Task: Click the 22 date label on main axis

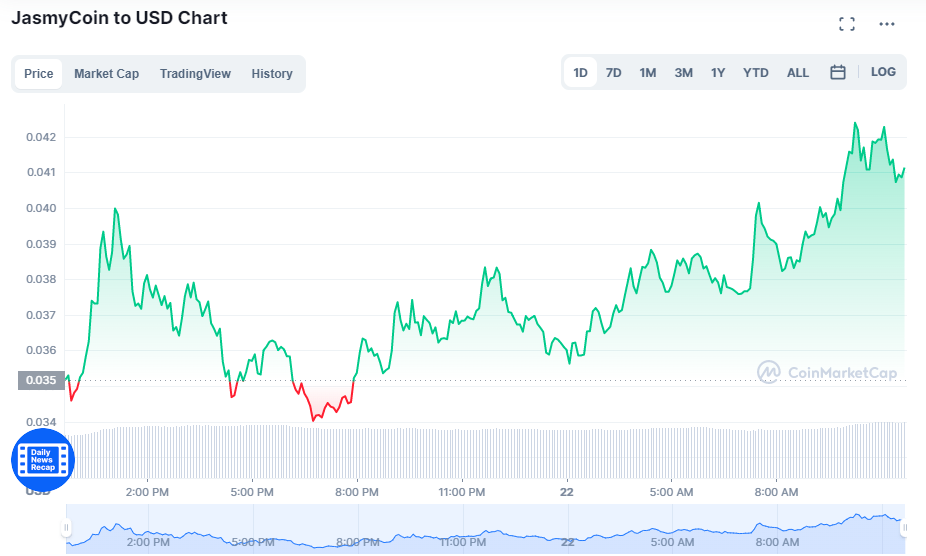Action: [x=566, y=492]
